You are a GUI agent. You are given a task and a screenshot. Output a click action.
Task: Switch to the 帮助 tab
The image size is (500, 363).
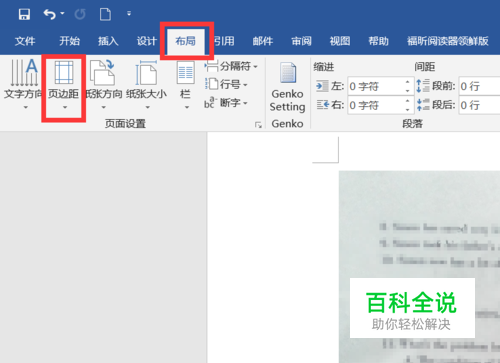(x=378, y=41)
